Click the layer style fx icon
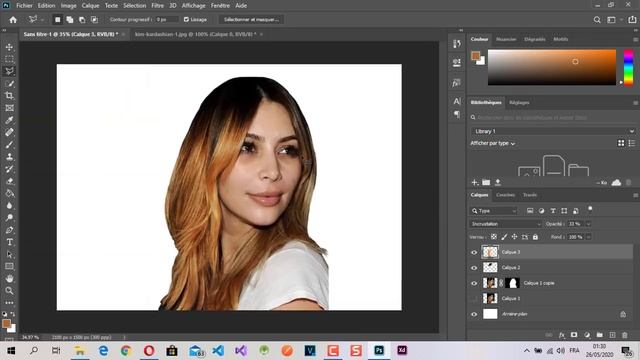Viewport: 640px width, 360px height. point(562,335)
